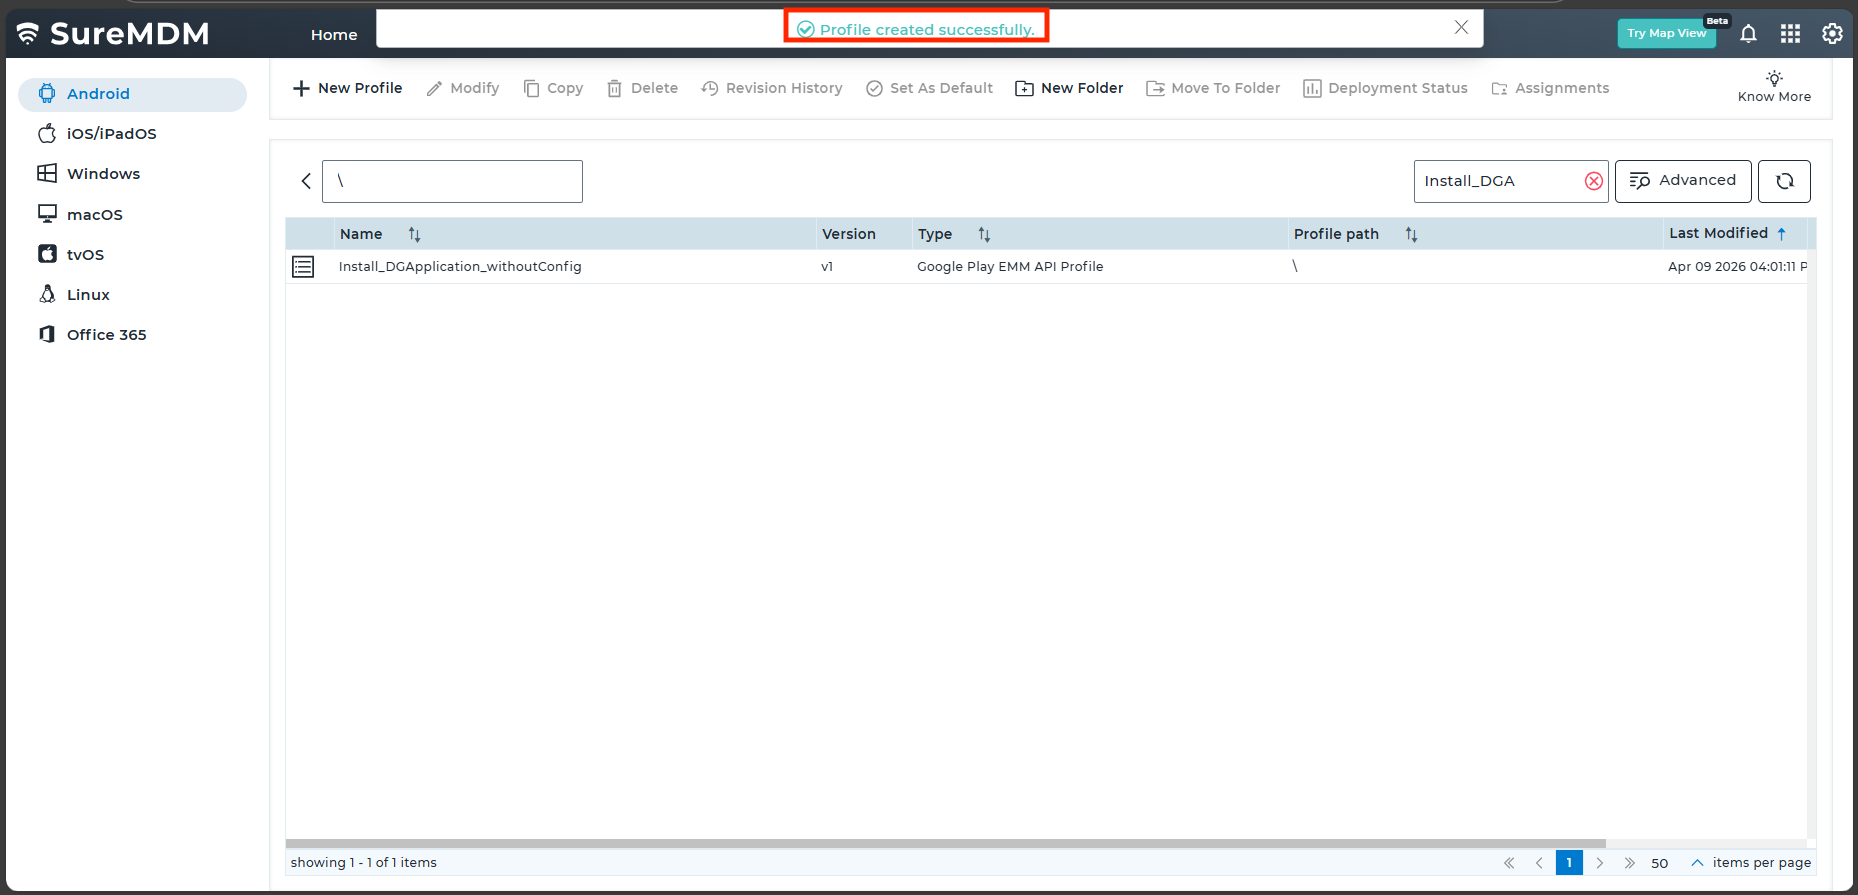Refresh the profile list
Screen dimensions: 1858x895
click(1784, 181)
